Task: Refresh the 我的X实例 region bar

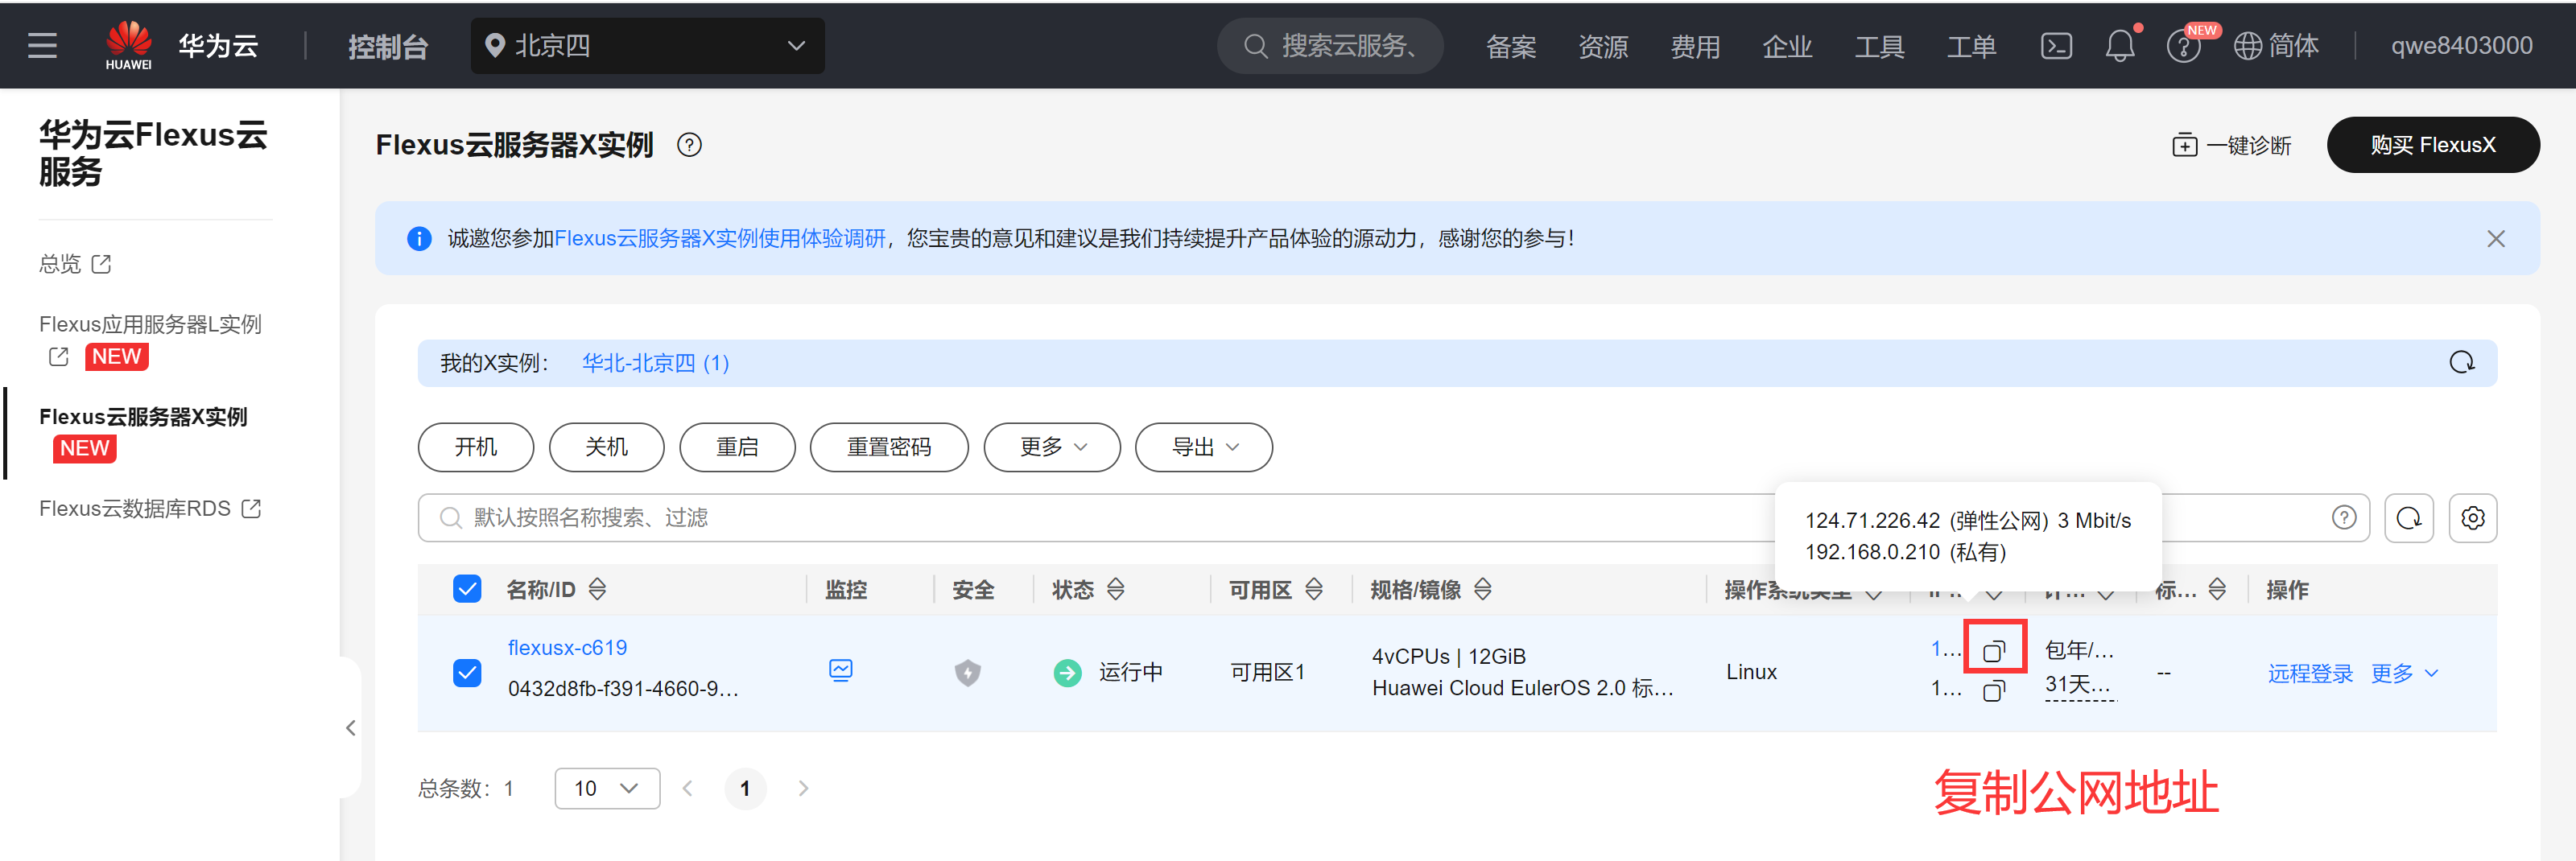Action: pyautogui.click(x=2462, y=362)
